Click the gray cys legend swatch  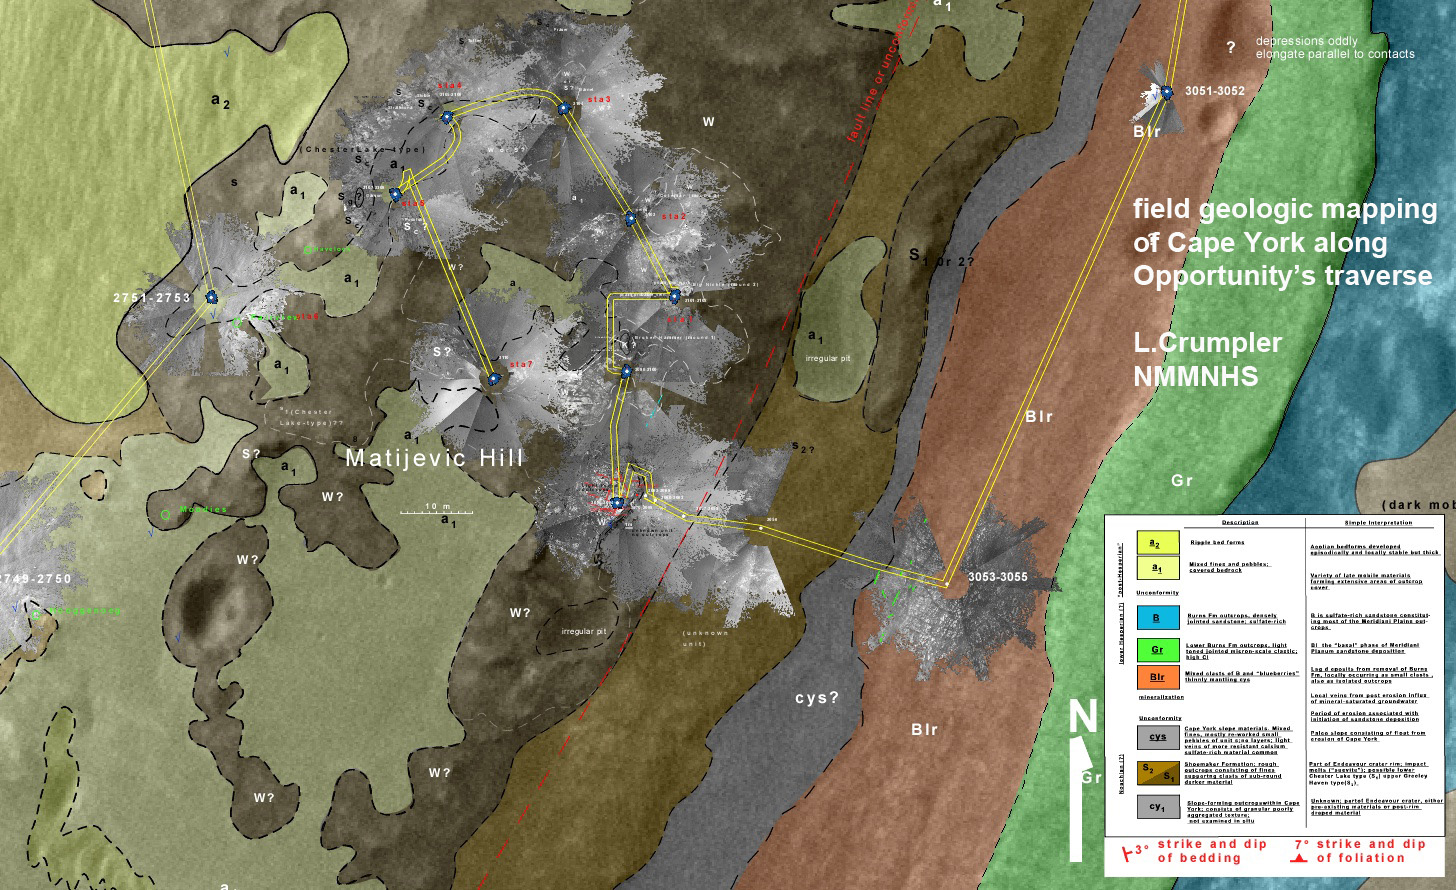click(x=1157, y=737)
